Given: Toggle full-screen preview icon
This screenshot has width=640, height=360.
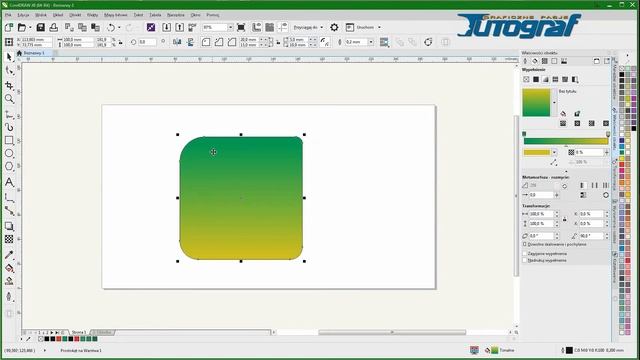Looking at the screenshot, I should click(241, 27).
